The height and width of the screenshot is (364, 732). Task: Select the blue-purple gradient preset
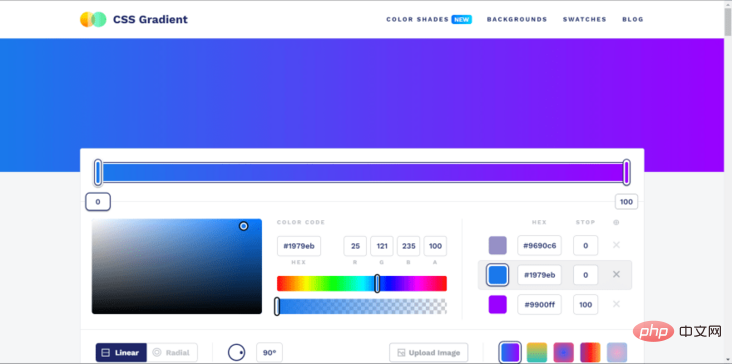510,352
